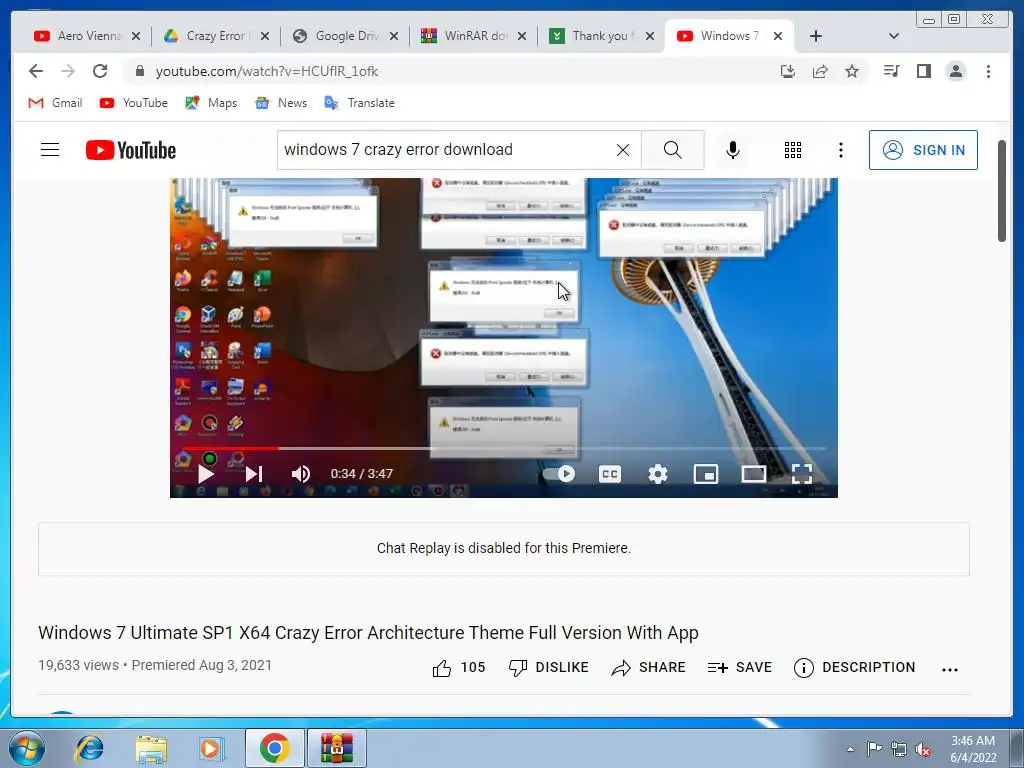This screenshot has height=768, width=1024.
Task: Show hidden tray icons arrow
Action: (x=850, y=749)
